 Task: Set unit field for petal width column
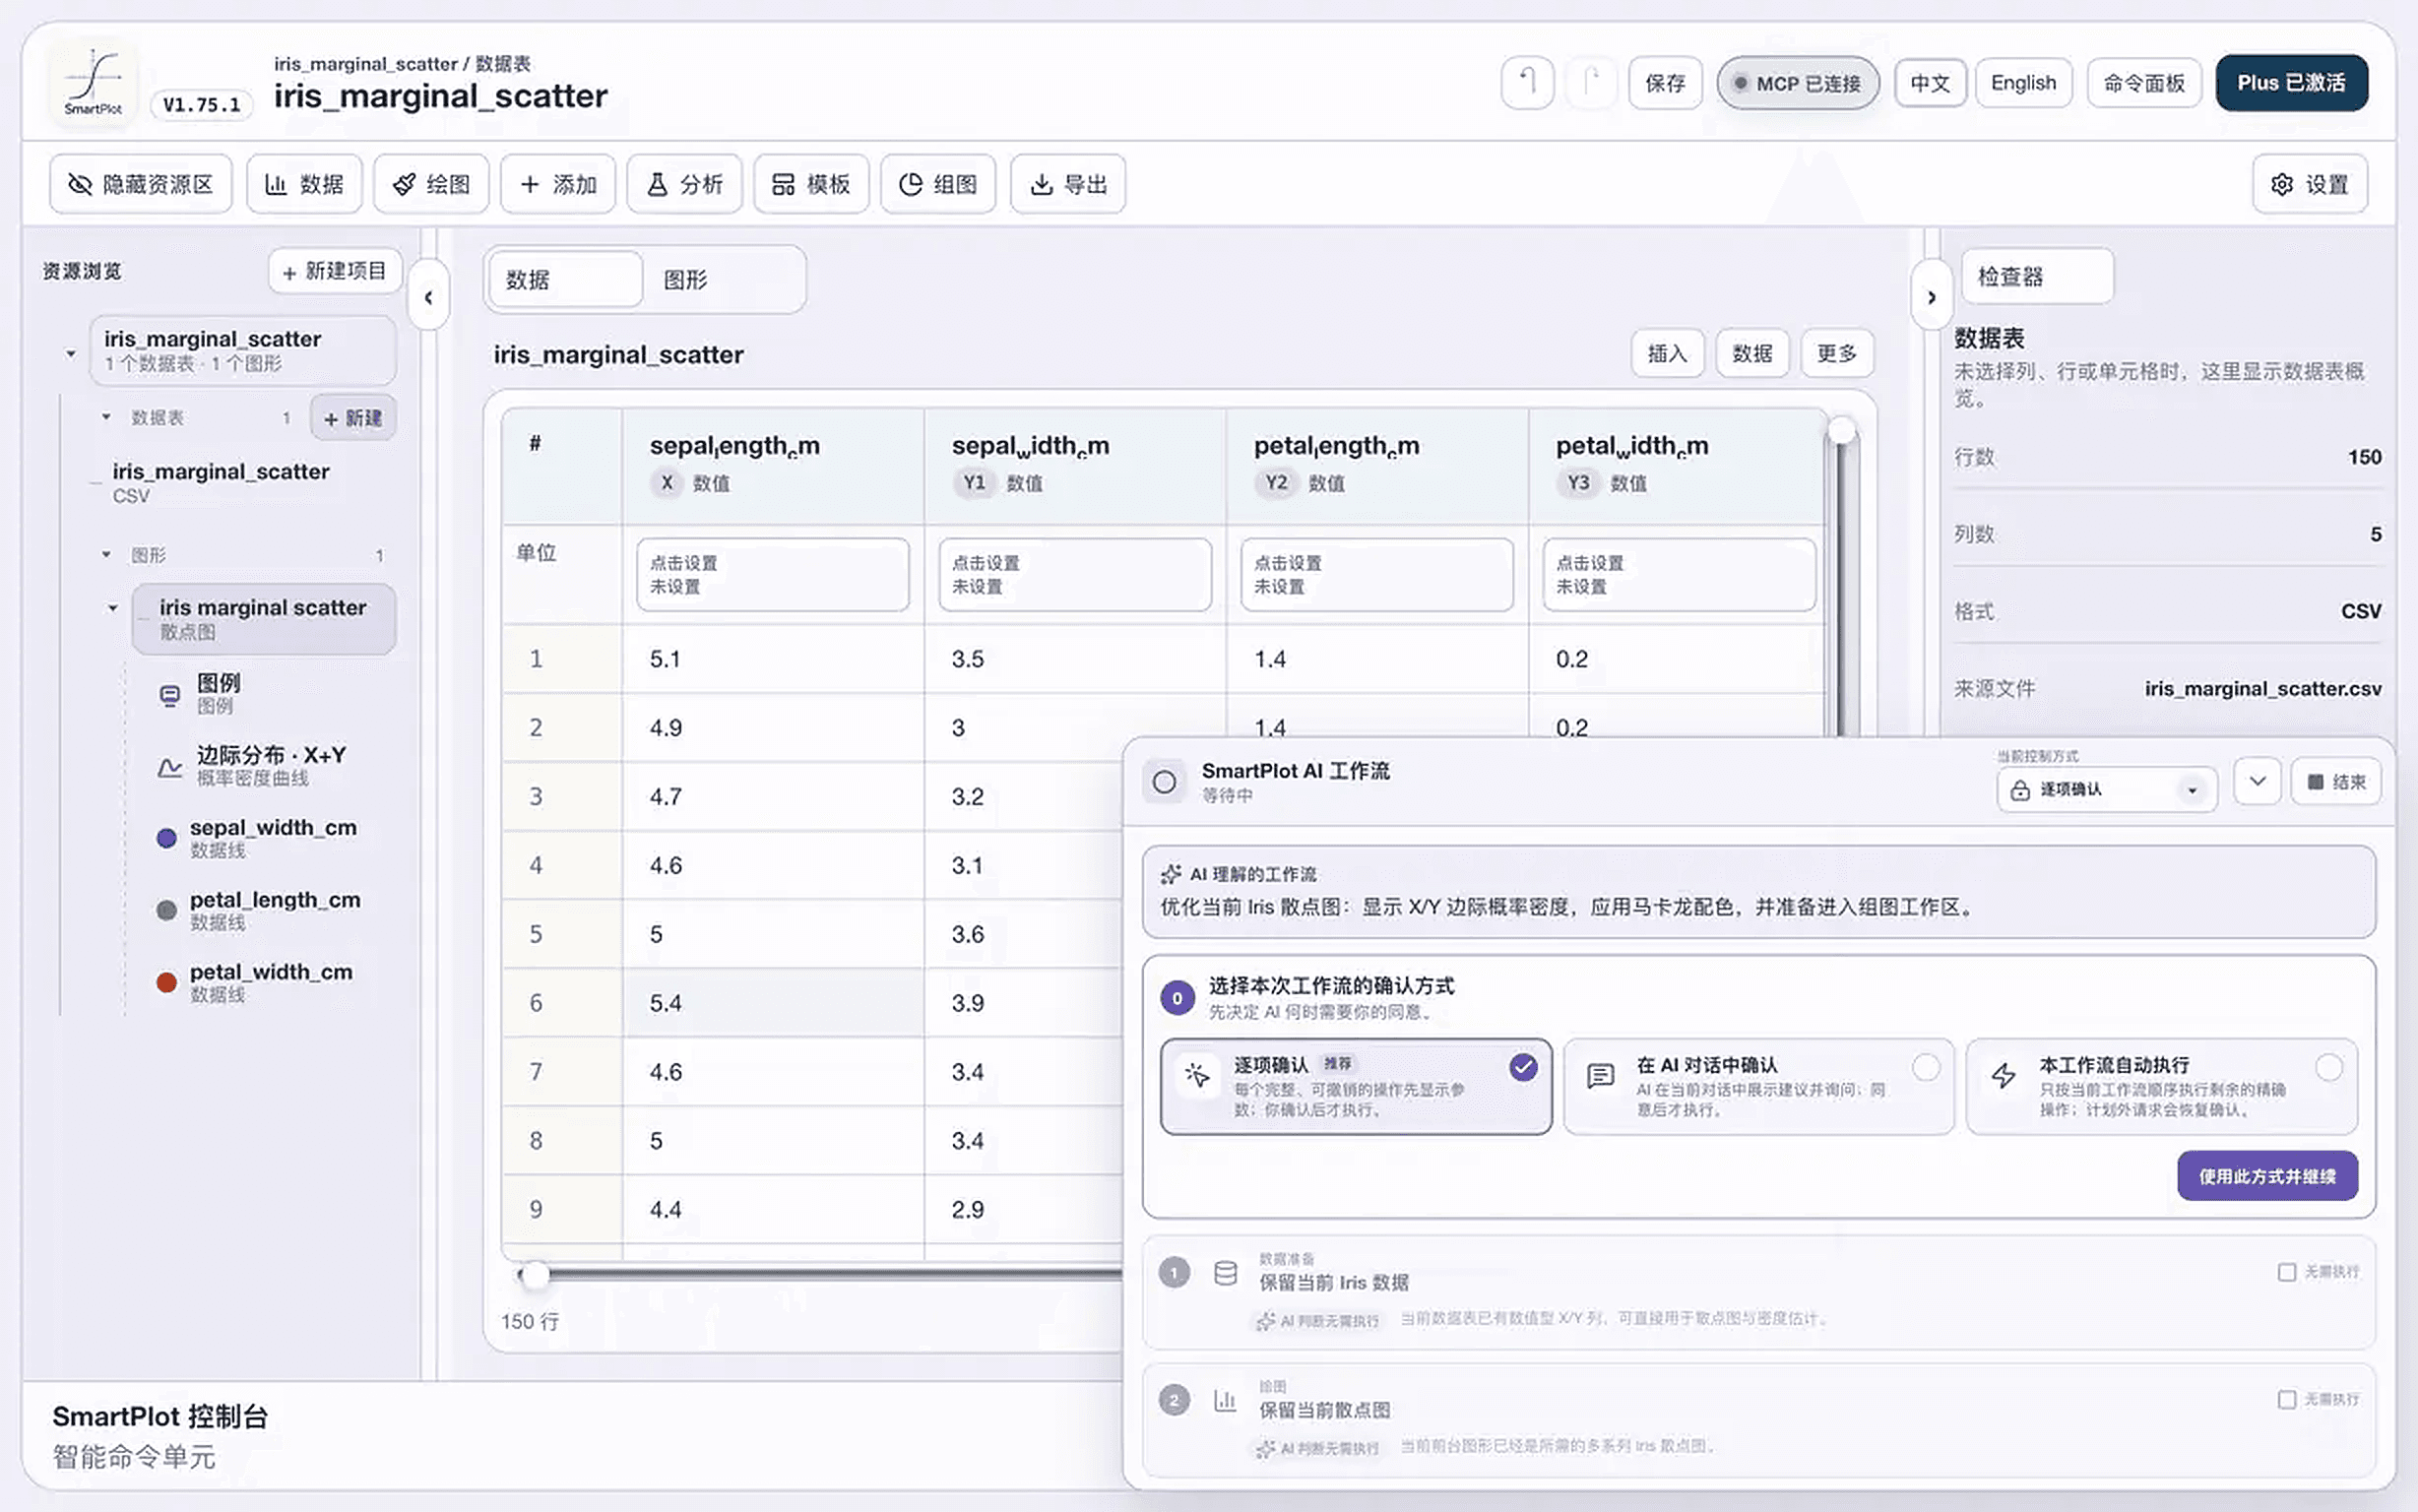point(1679,575)
